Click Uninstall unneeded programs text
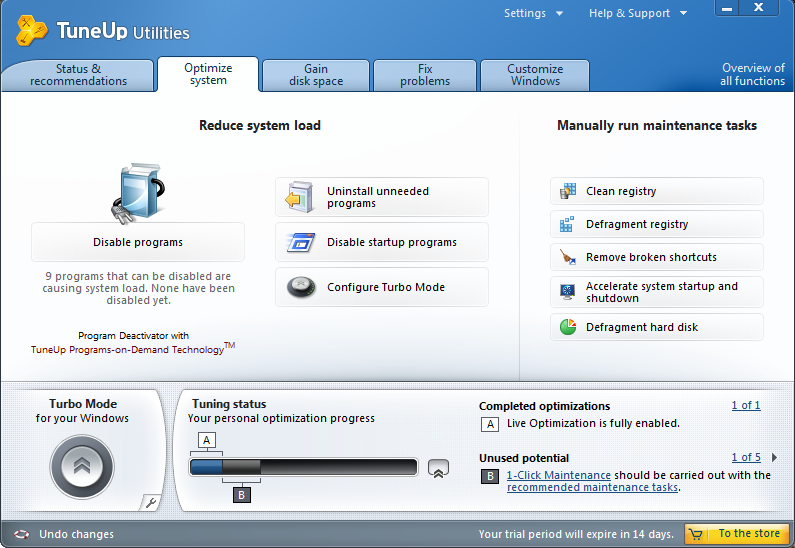 (378, 197)
